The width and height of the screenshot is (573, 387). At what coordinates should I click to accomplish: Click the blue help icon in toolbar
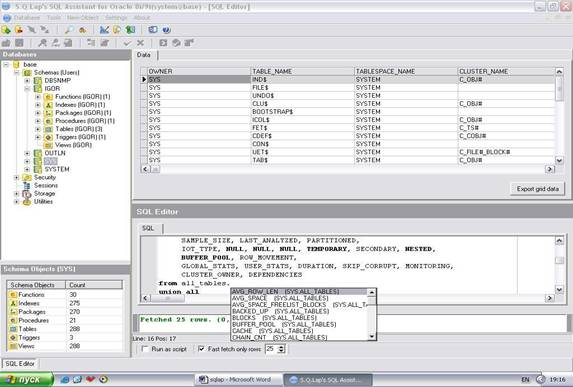point(166,30)
